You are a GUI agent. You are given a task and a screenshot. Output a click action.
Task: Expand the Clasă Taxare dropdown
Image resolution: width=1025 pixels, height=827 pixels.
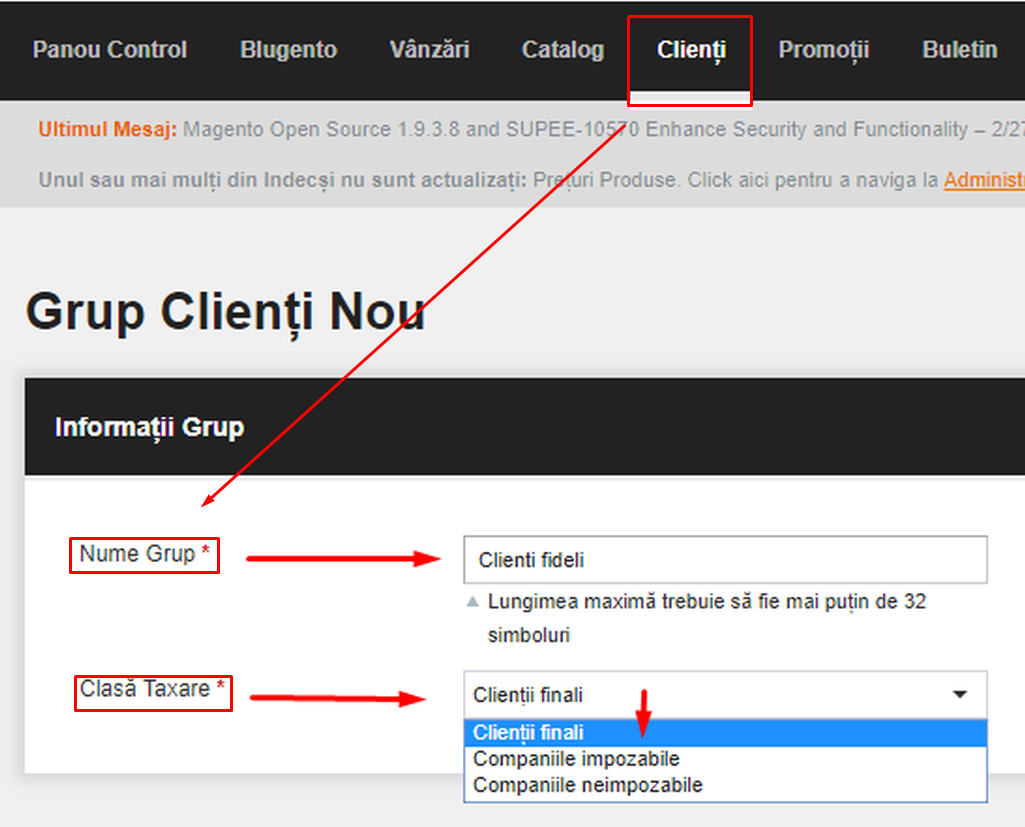725,694
